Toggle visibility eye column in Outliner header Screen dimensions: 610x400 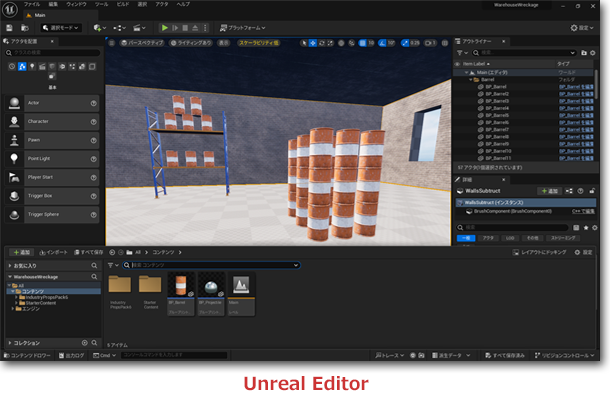(x=457, y=62)
